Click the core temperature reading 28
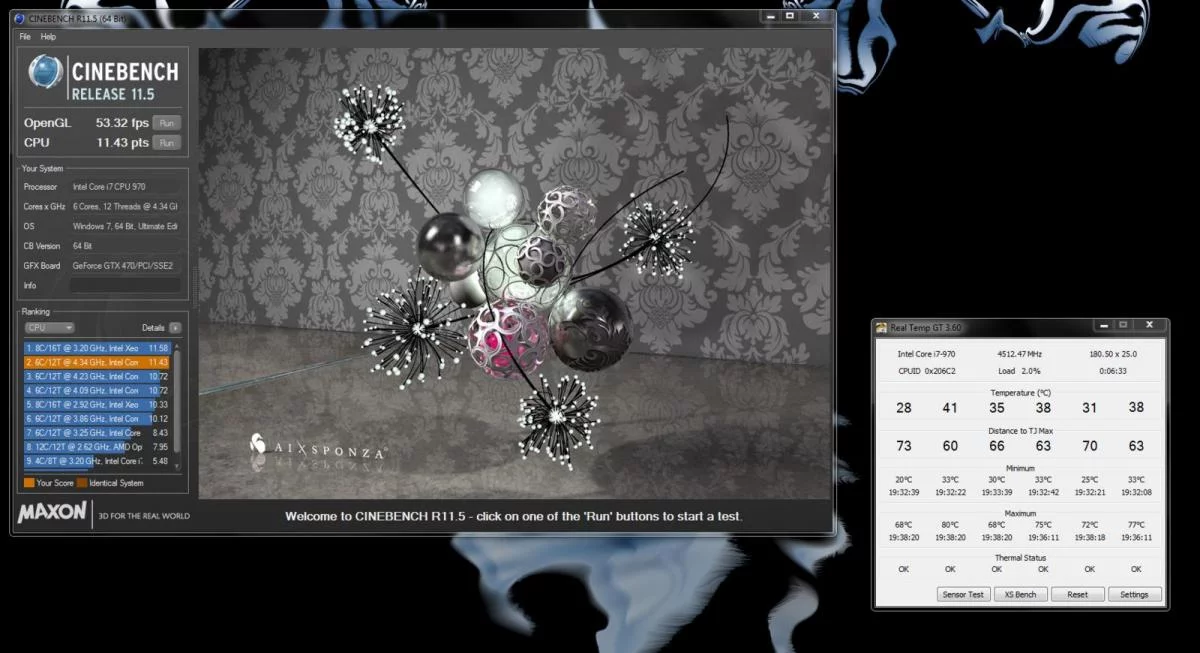The image size is (1200, 653). tap(904, 408)
